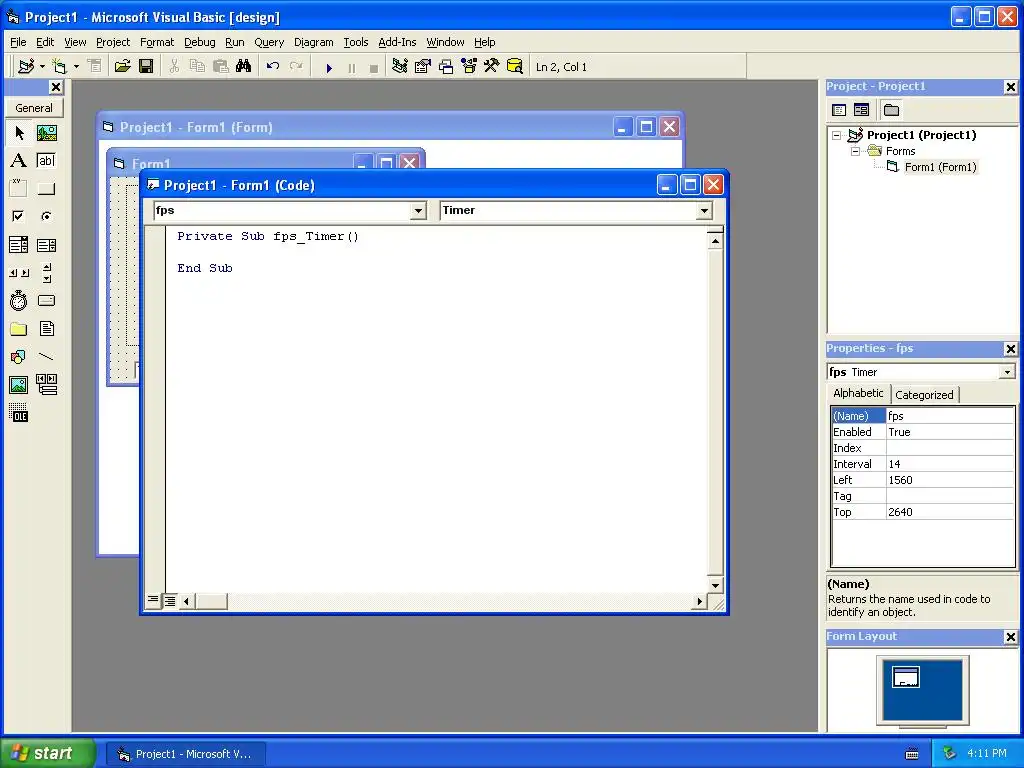1024x768 pixels.
Task: Open the Data View Window toolbar icon
Action: (x=515, y=67)
